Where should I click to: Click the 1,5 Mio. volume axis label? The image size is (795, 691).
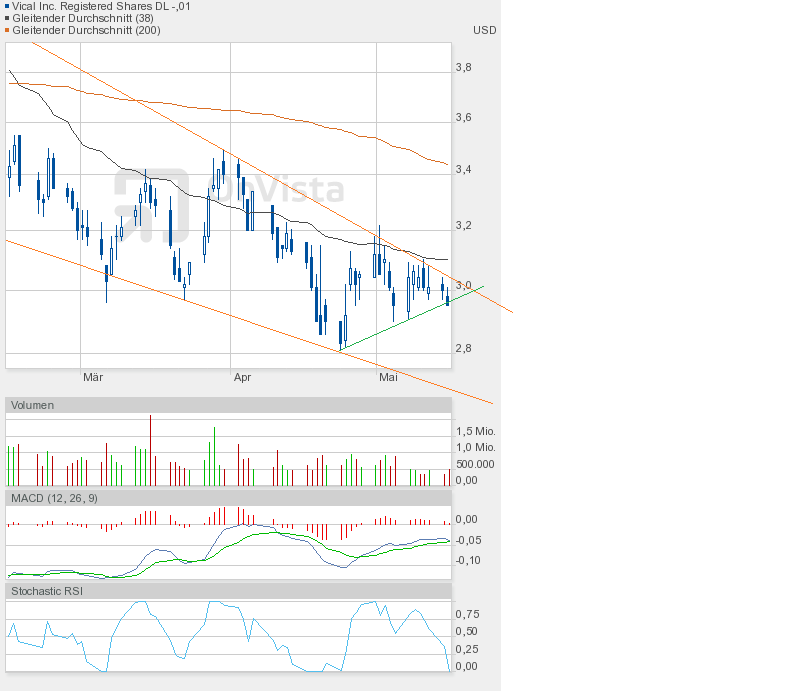[x=476, y=431]
